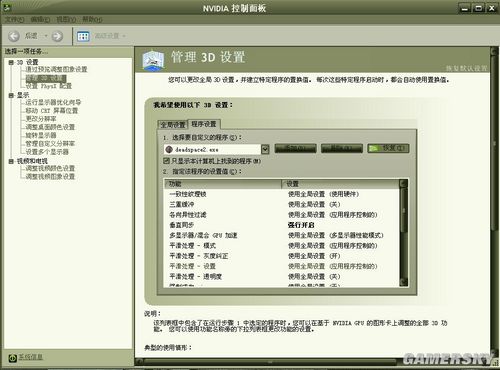This screenshot has width=500, height=370.
Task: Open the 高级设置 view dropdown
Action: pos(124,36)
